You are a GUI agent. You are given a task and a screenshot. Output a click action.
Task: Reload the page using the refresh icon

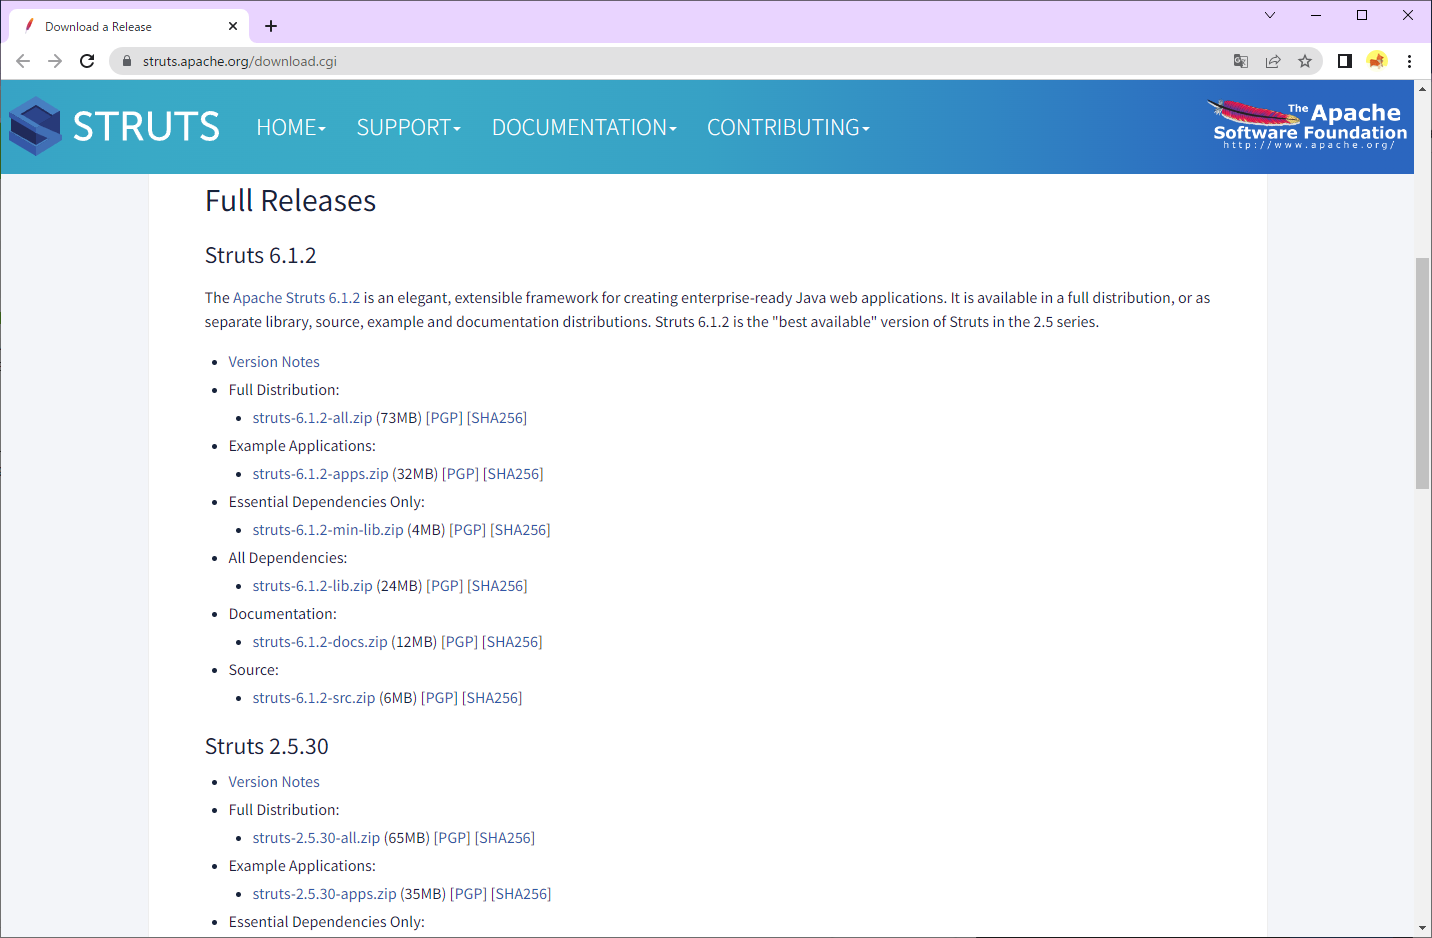(87, 61)
